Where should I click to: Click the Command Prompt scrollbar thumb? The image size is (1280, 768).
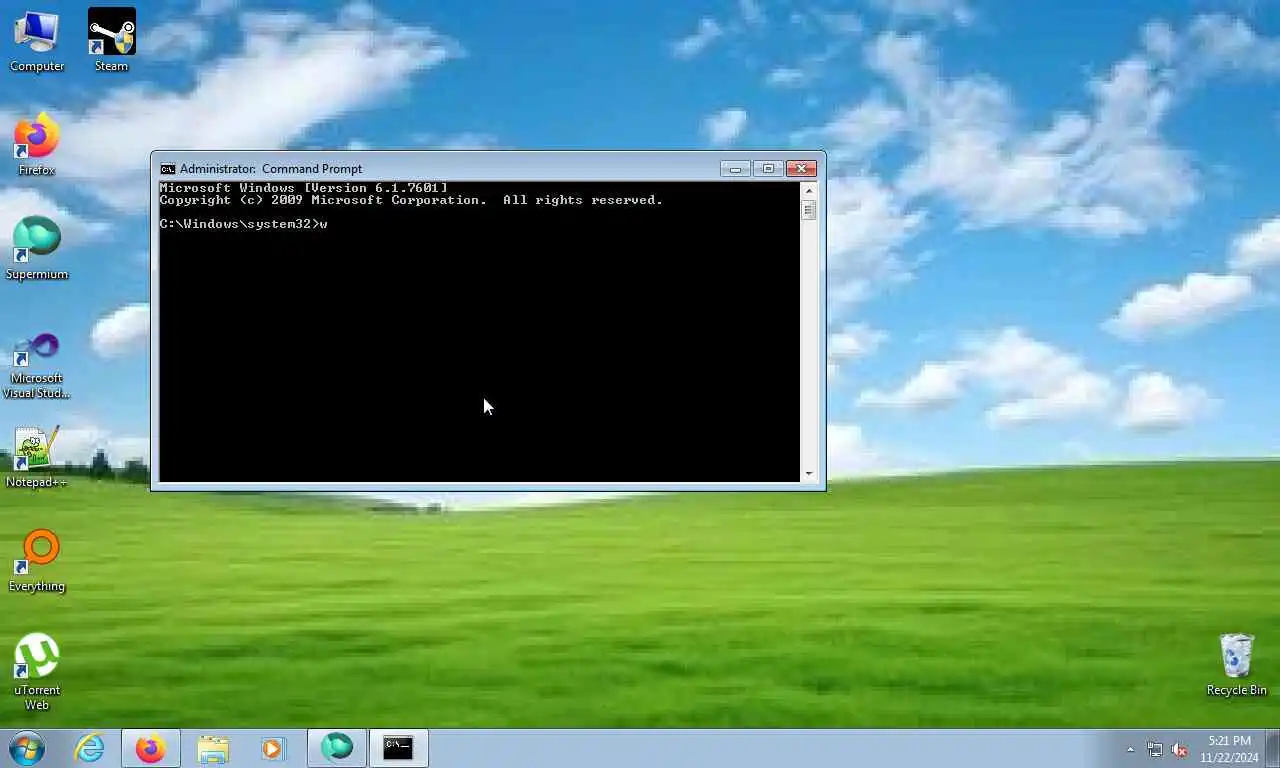pos(809,210)
